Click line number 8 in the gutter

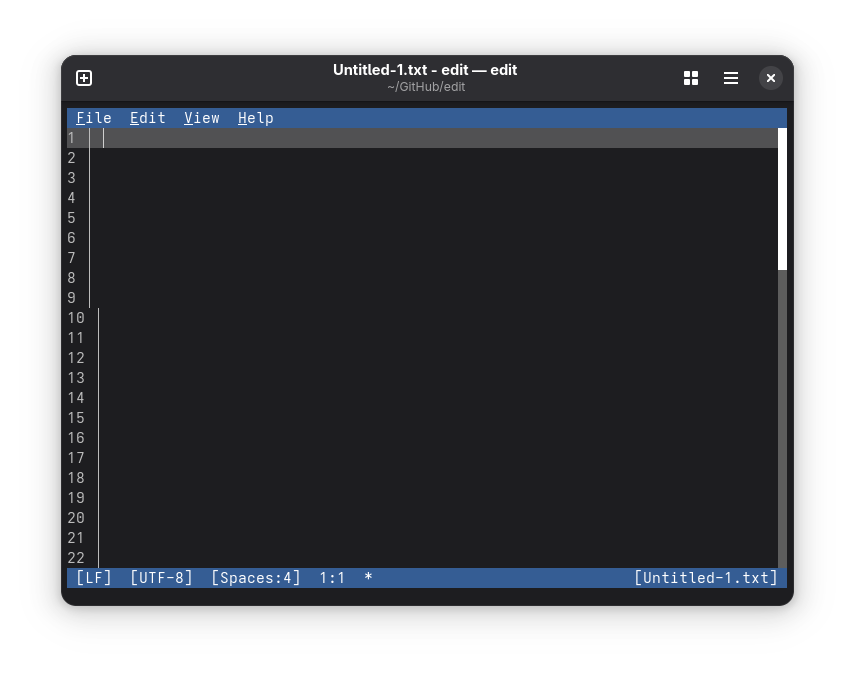click(71, 278)
